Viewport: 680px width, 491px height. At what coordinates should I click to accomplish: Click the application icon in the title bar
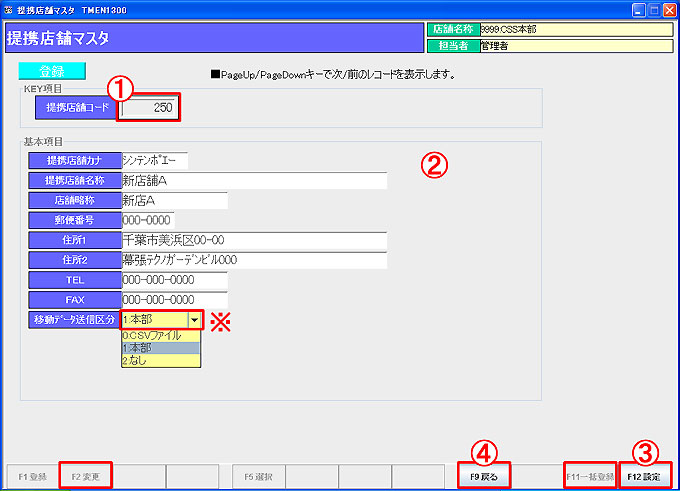click(8, 10)
